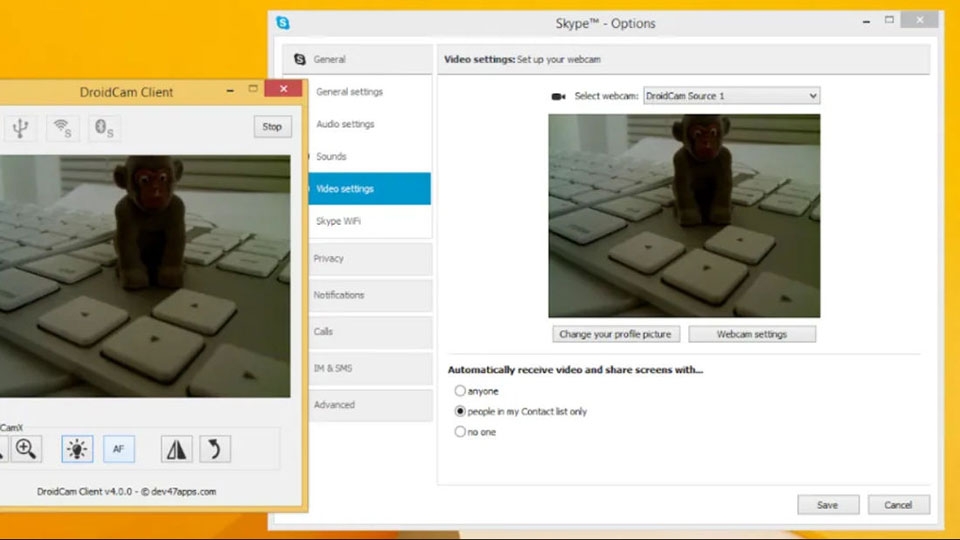This screenshot has height=540, width=960.
Task: Rotate the video with the rotate icon
Action: [215, 449]
